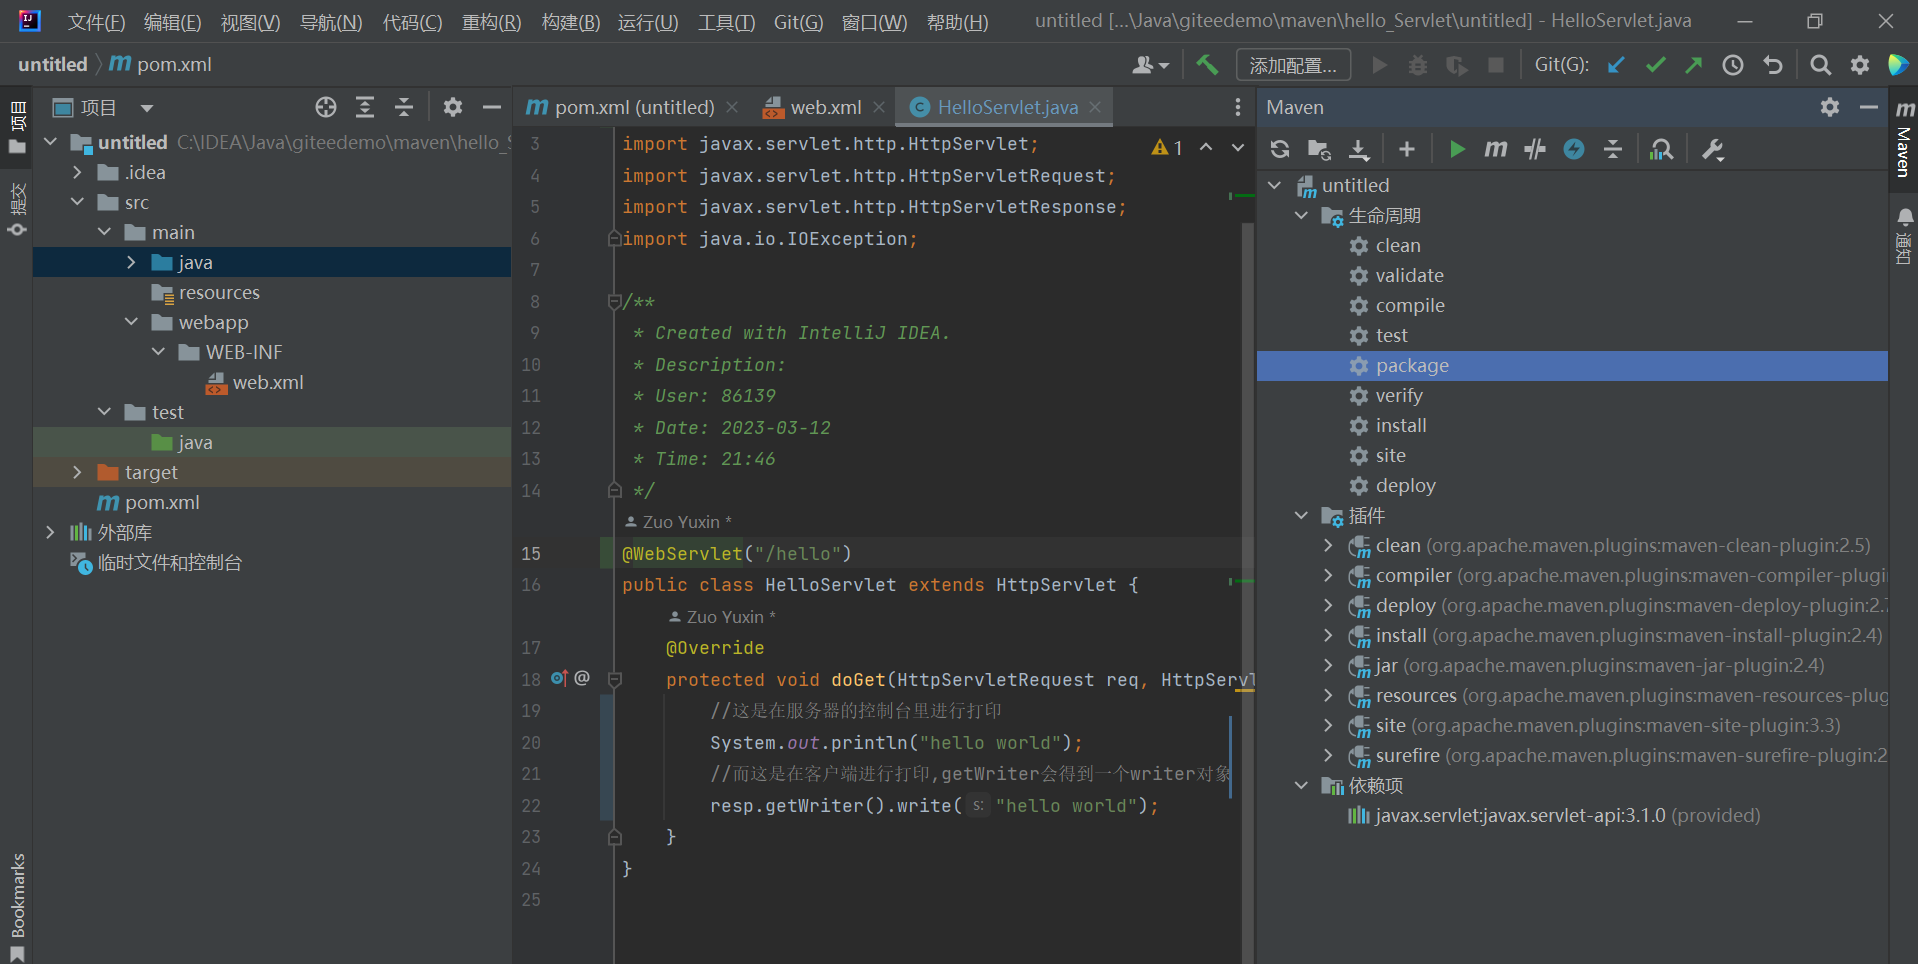This screenshot has height=964, width=1918.
Task: Click Collapse All in project panel
Action: (404, 107)
